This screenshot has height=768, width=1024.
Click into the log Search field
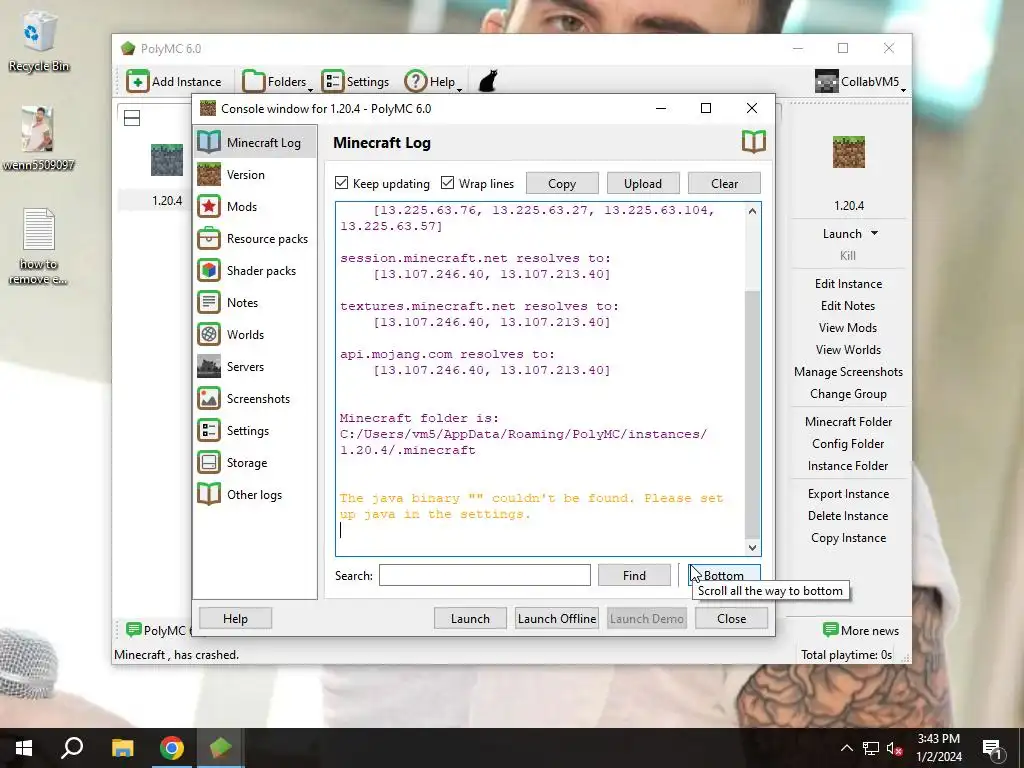tap(485, 575)
